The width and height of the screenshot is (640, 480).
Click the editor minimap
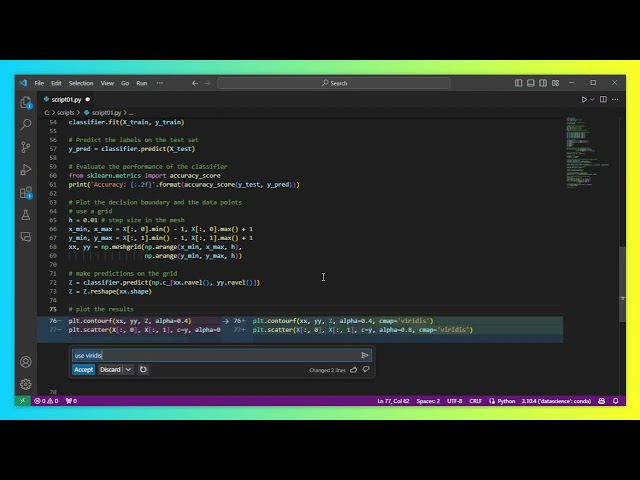588,153
